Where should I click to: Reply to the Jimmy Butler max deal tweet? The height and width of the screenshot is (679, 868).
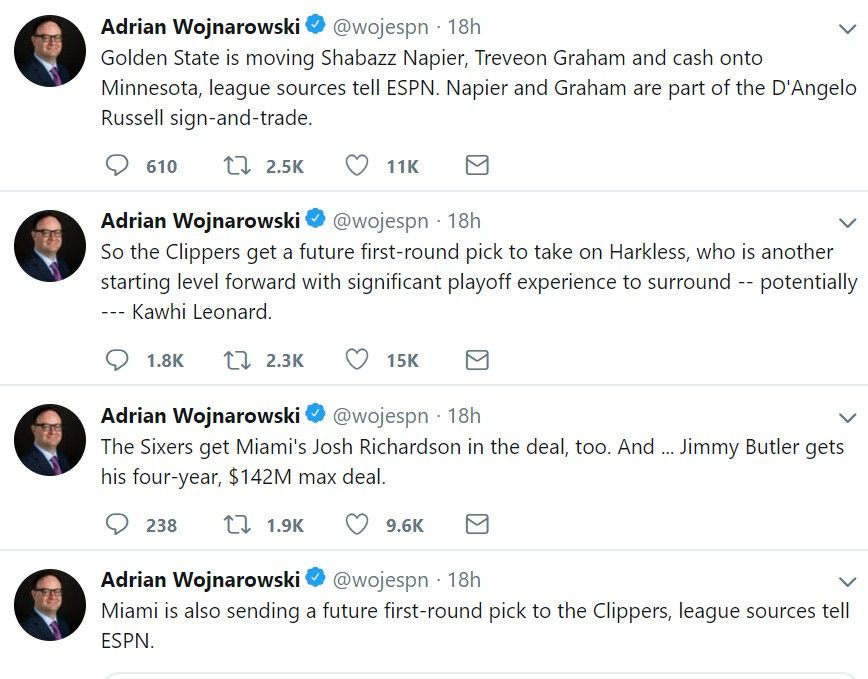118,524
